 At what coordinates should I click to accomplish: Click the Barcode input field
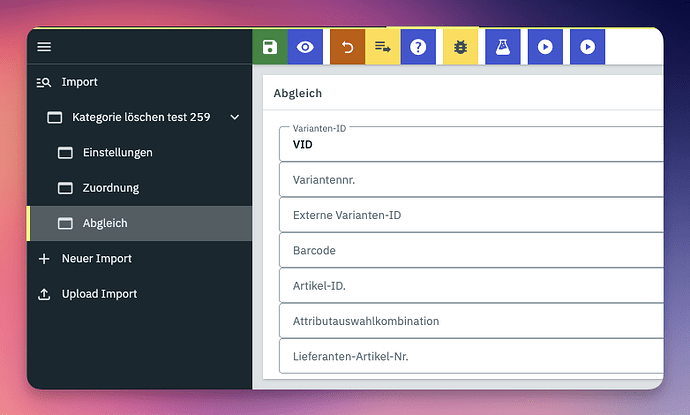point(470,251)
